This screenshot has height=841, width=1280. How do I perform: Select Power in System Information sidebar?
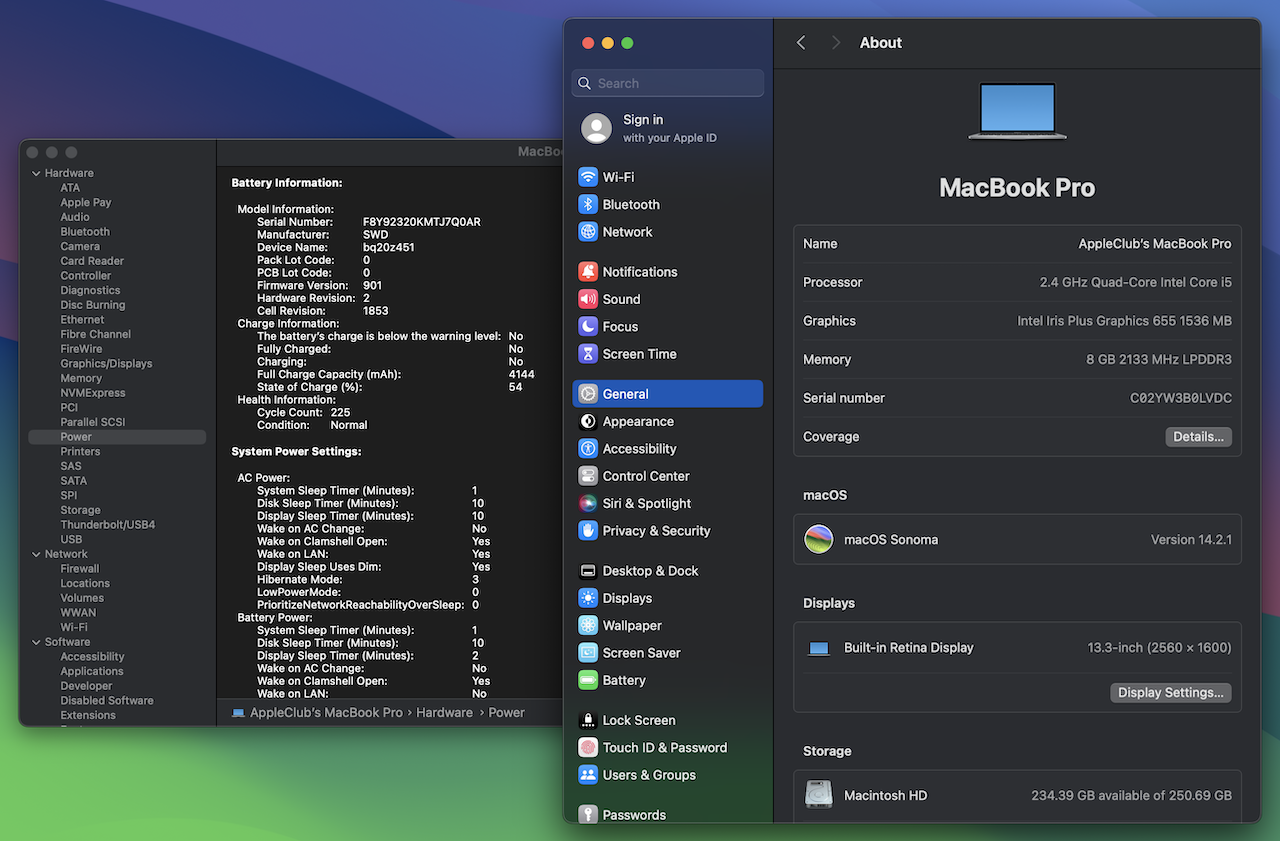tap(117, 437)
